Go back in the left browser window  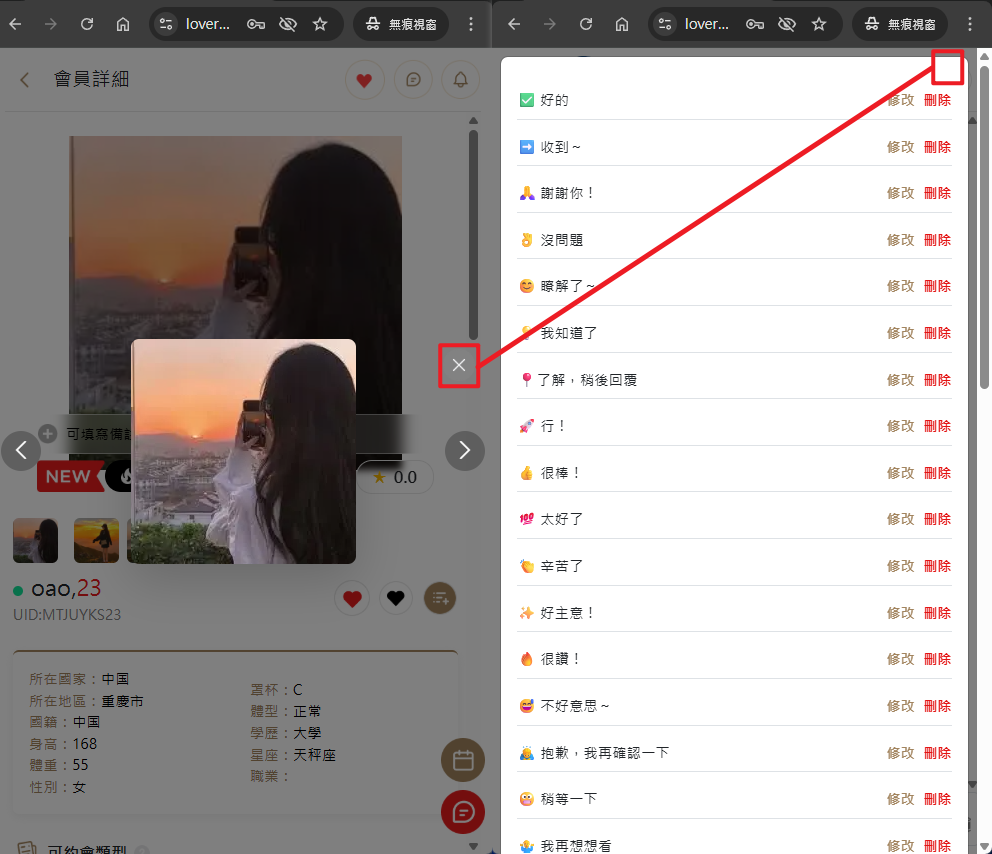click(16, 24)
